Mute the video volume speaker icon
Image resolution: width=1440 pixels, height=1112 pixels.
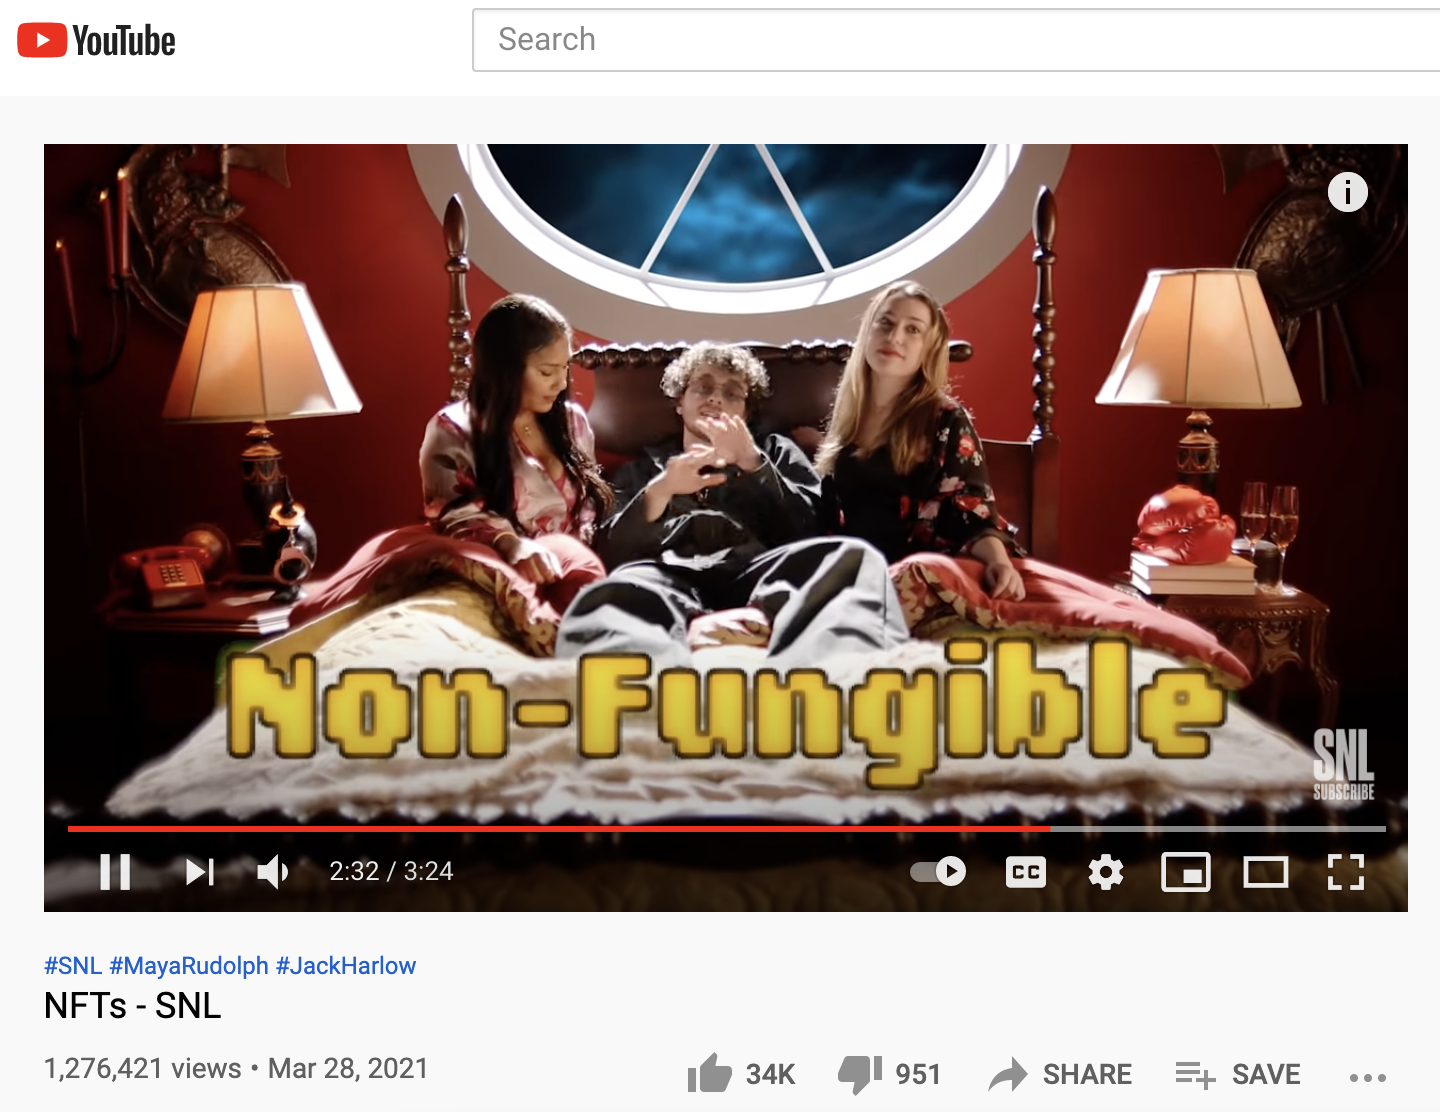click(273, 872)
